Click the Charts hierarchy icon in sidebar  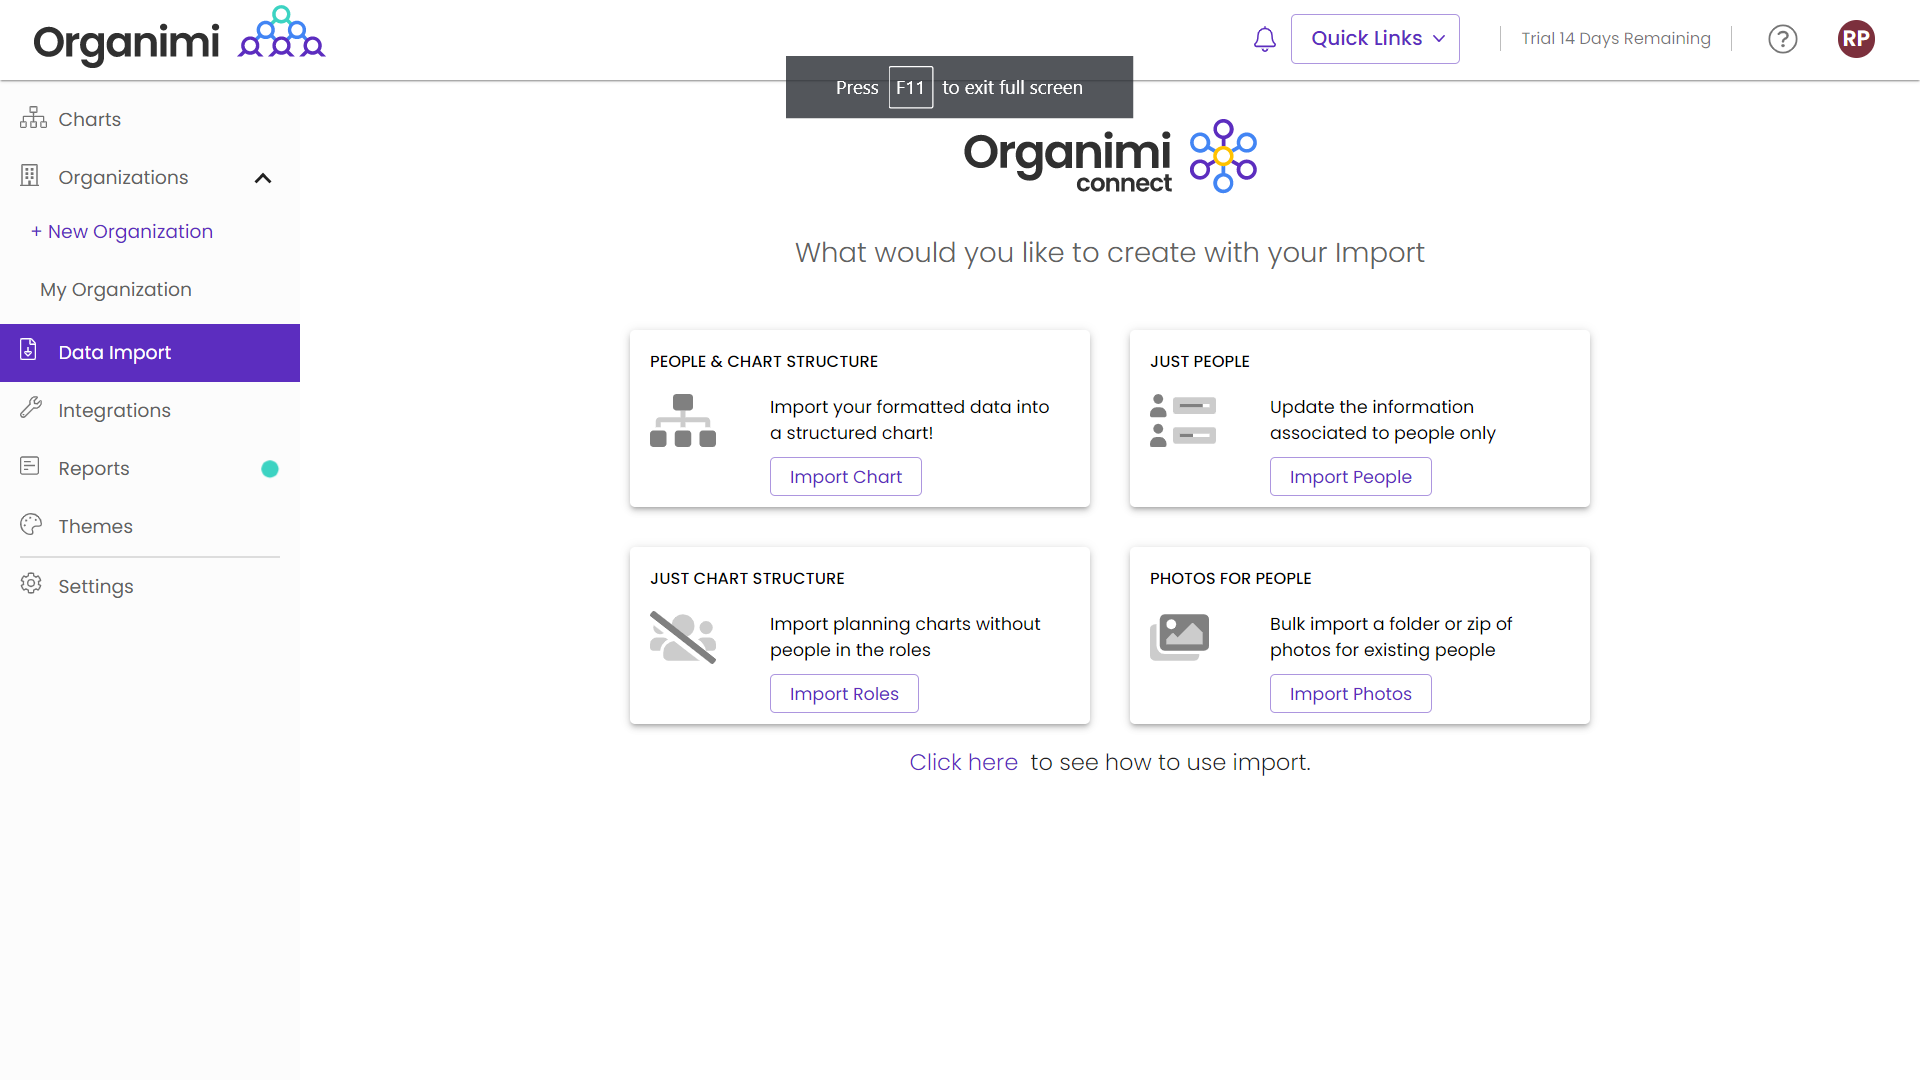click(x=33, y=118)
